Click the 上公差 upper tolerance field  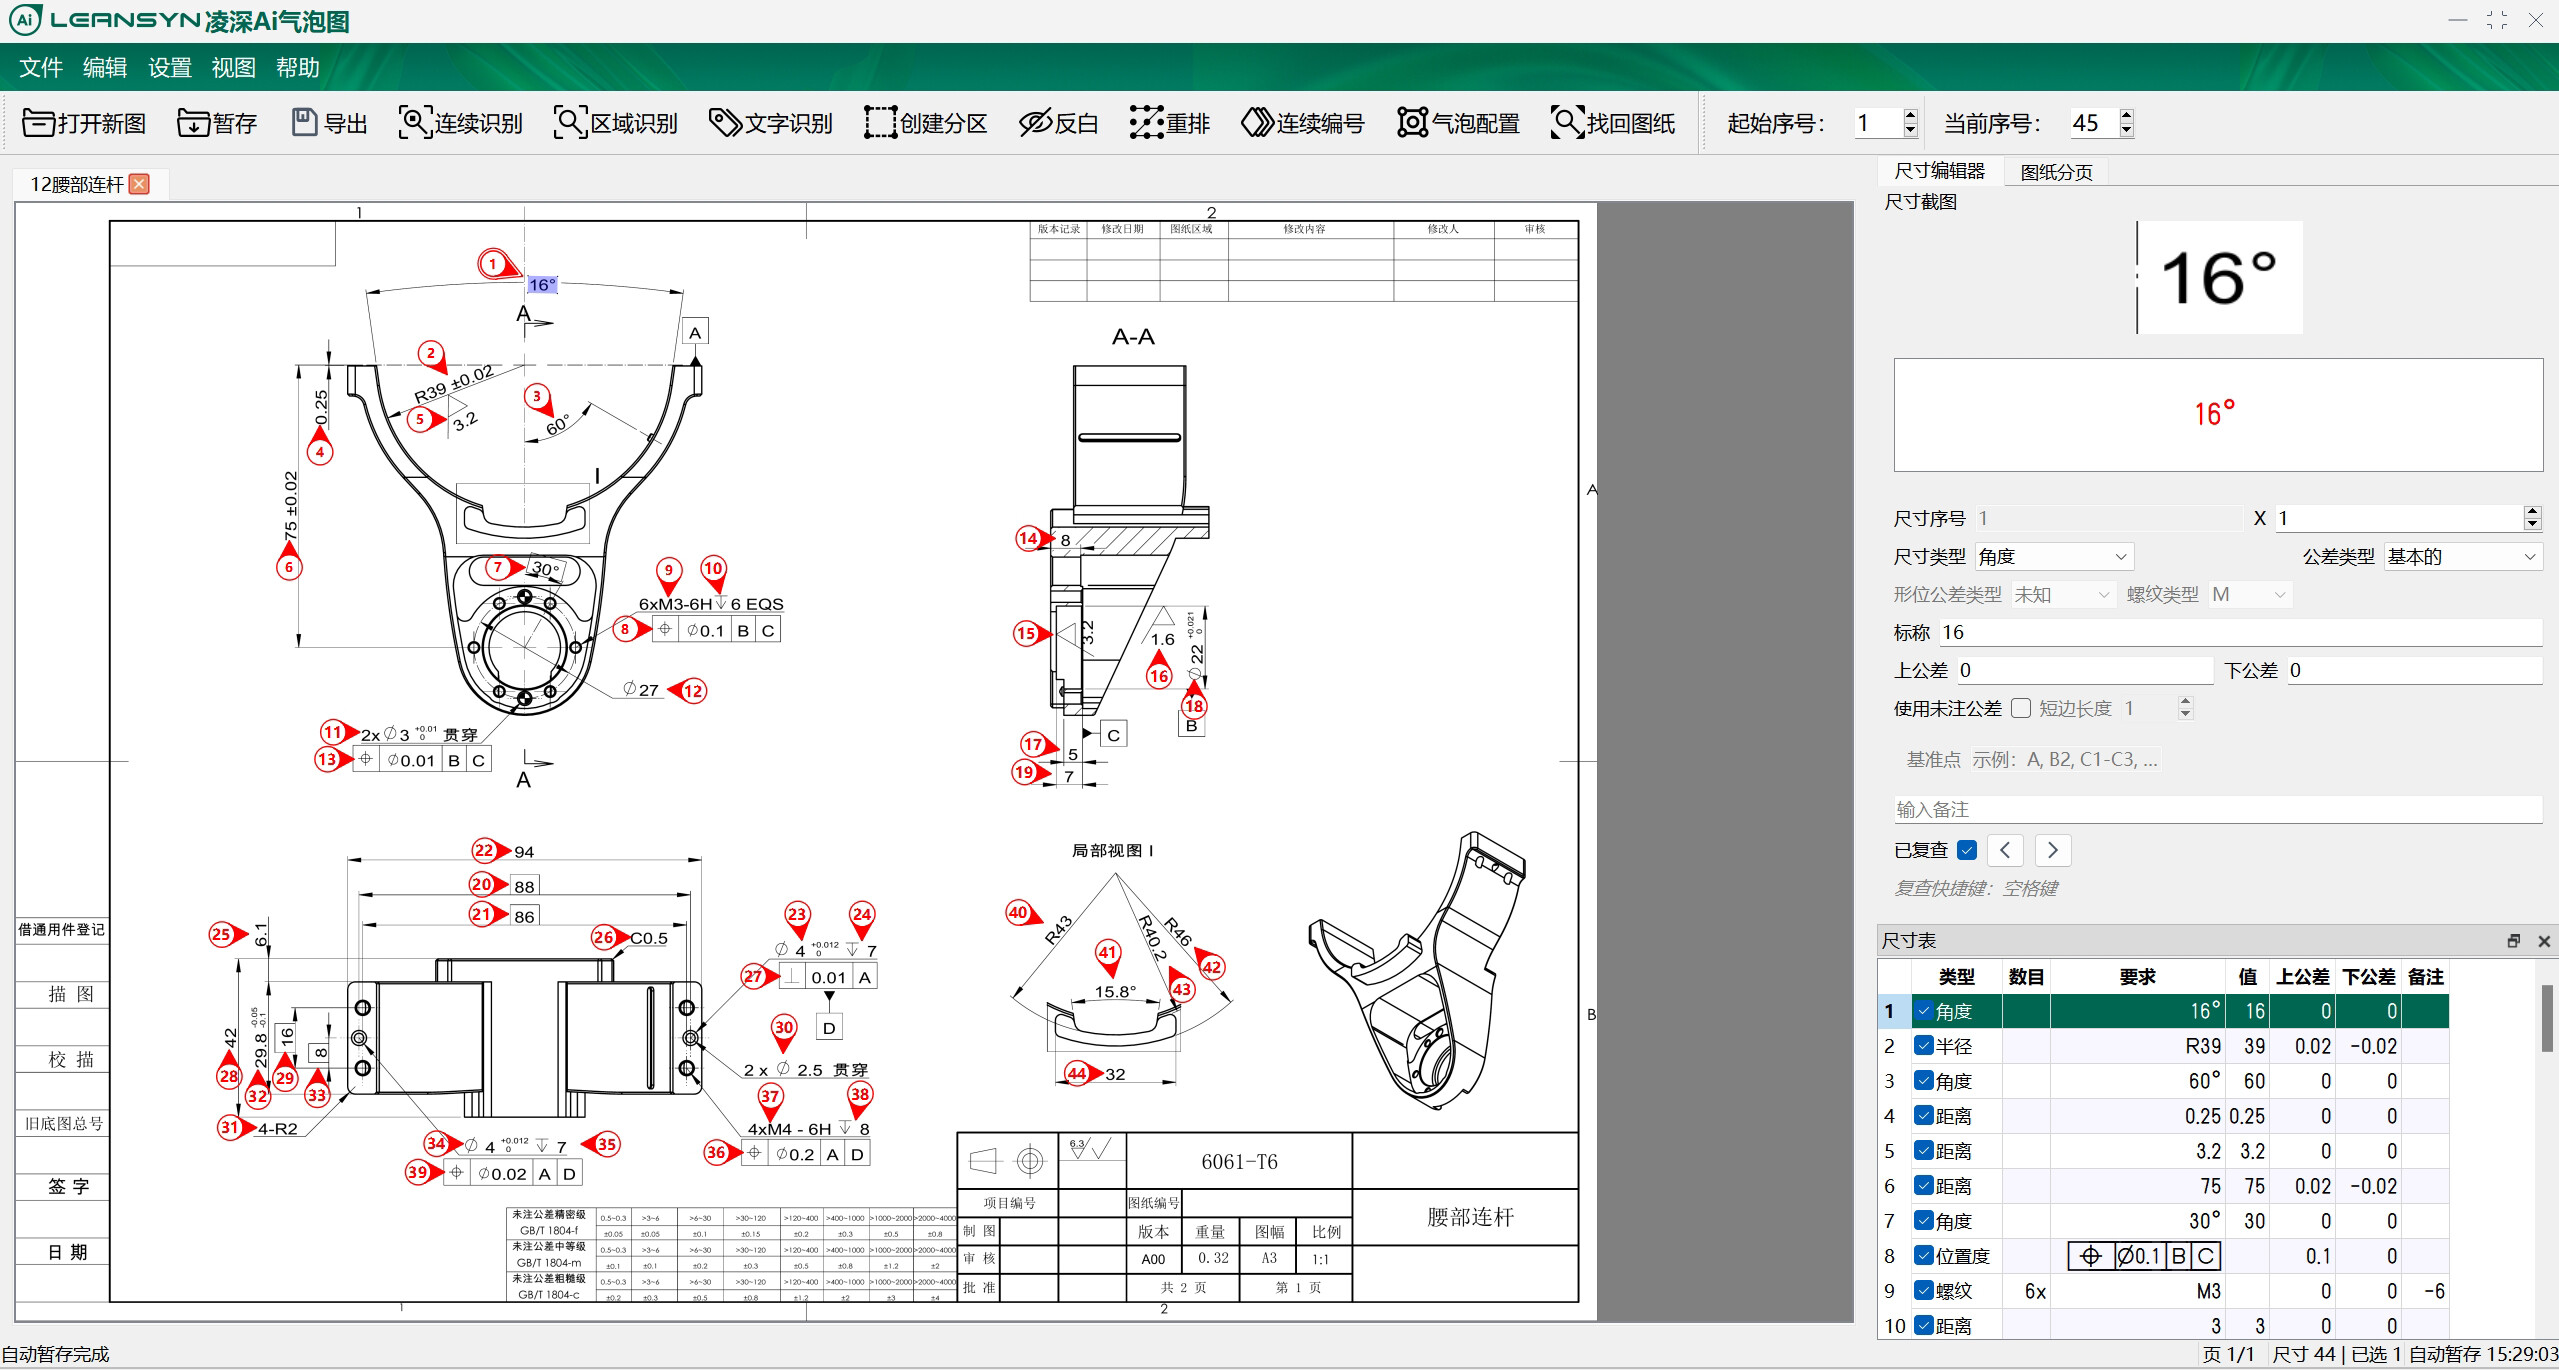click(x=2084, y=670)
